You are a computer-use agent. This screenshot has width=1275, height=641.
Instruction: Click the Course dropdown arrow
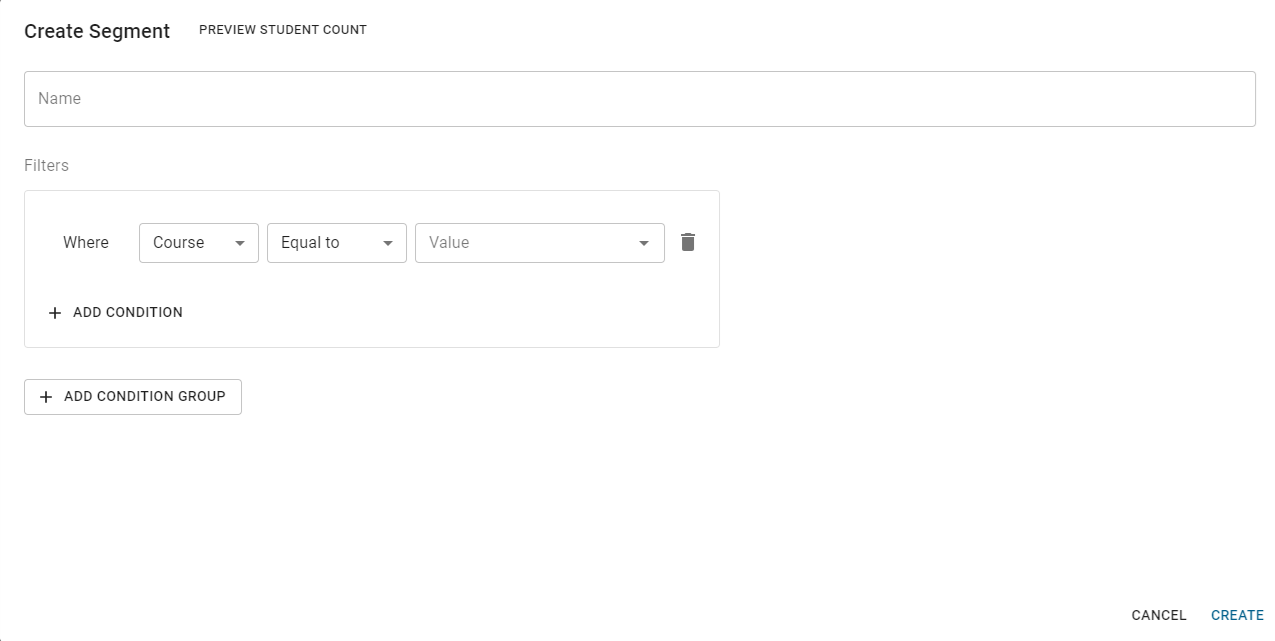240,243
